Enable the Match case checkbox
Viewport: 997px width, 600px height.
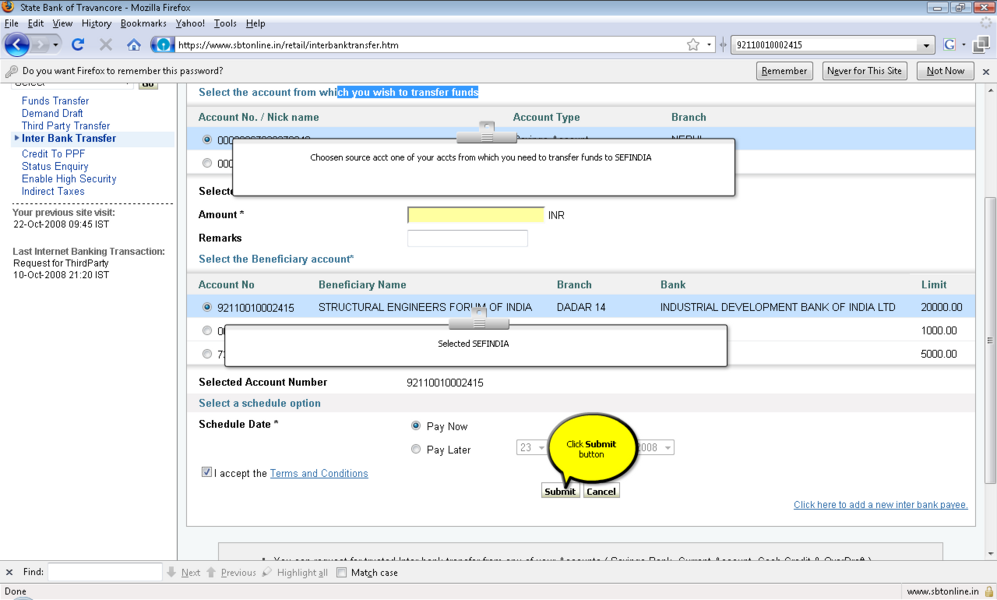pyautogui.click(x=342, y=573)
